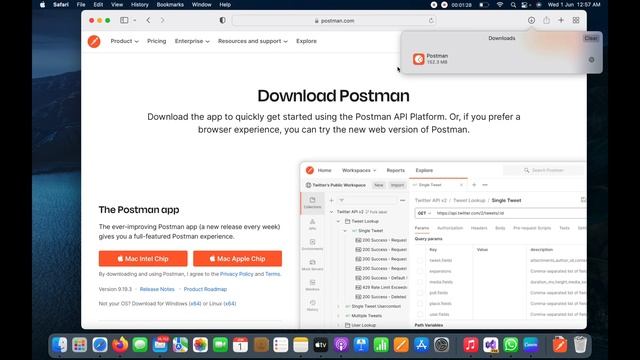Open the Privacy Policy link
The image size is (640, 360).
click(236, 274)
